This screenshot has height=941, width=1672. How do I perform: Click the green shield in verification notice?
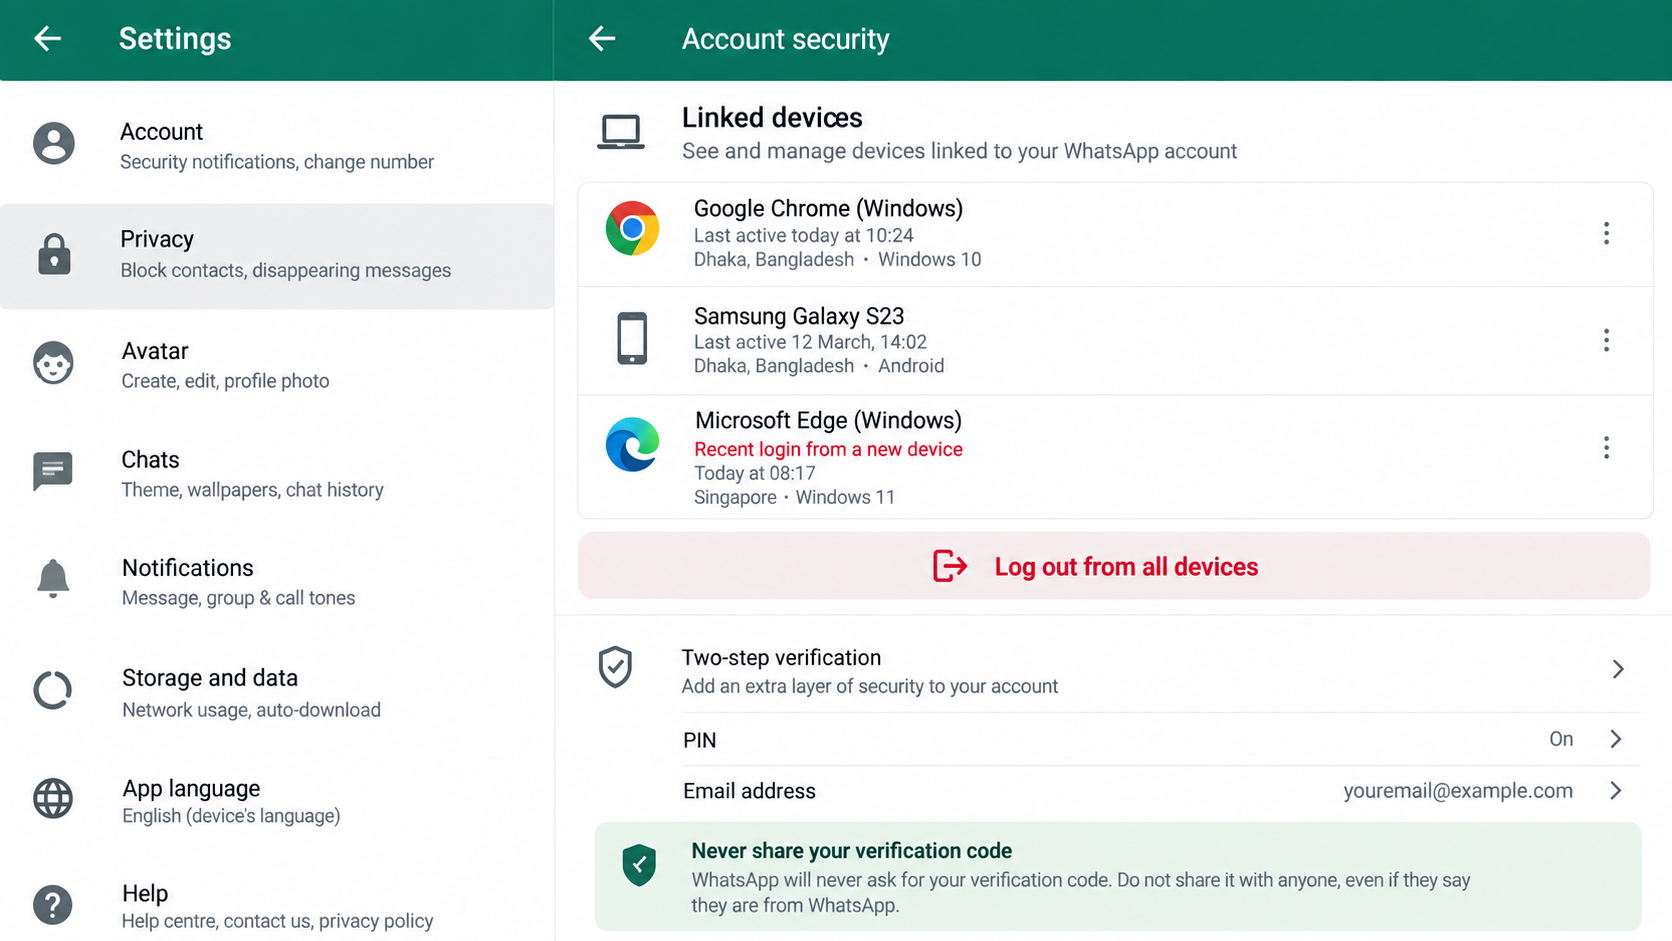click(639, 865)
